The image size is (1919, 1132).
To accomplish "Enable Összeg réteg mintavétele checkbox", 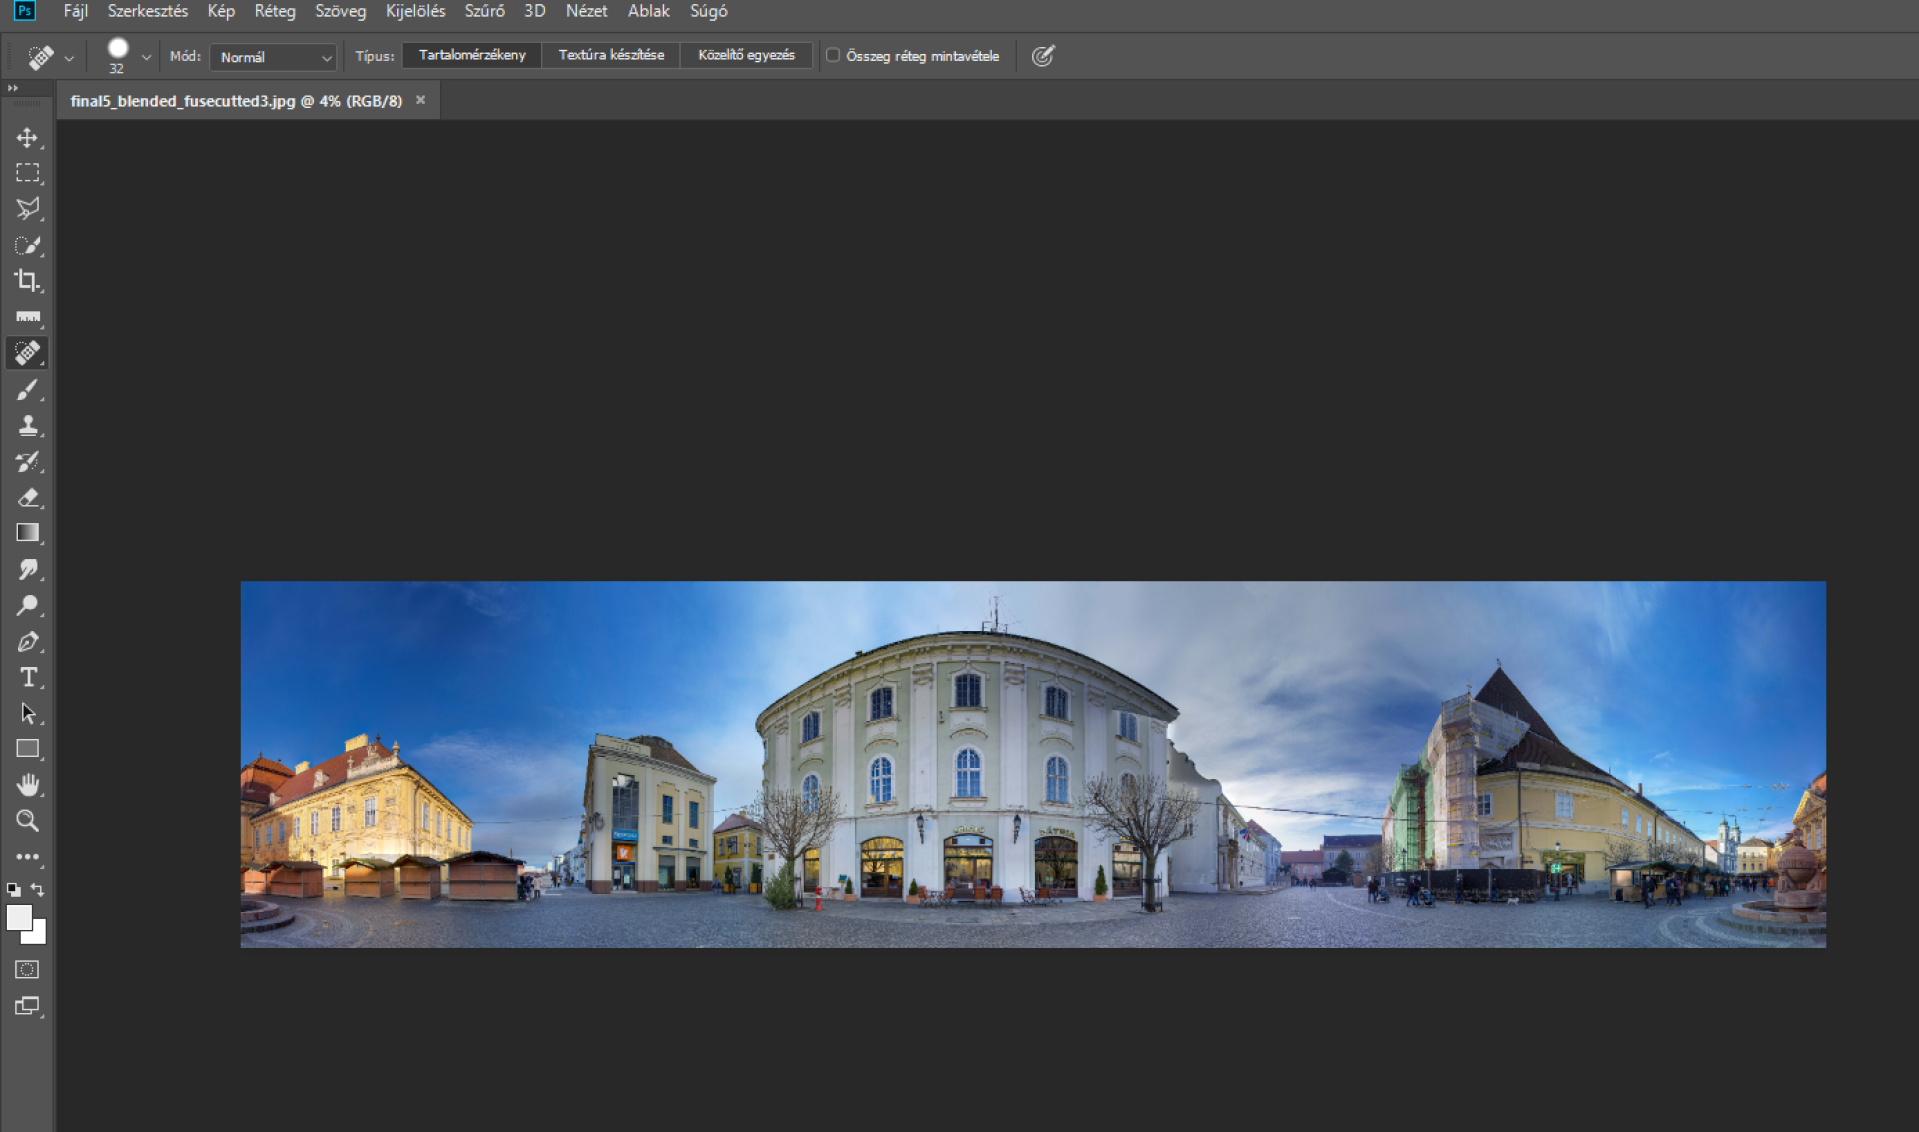I will [x=832, y=56].
